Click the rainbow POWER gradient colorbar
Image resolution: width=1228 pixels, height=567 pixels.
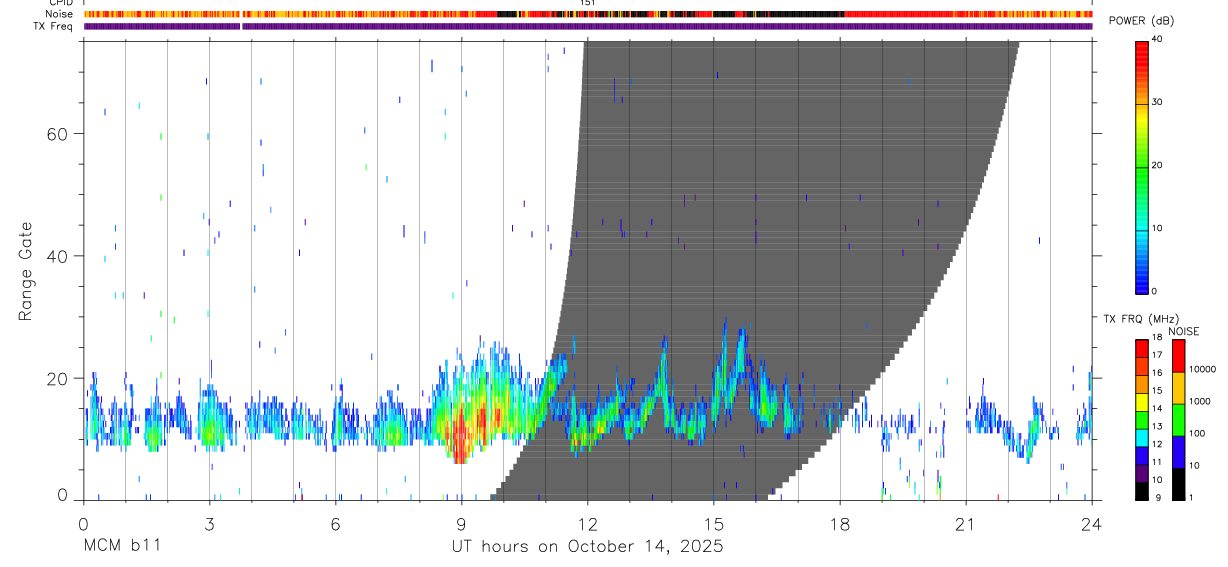[1141, 166]
